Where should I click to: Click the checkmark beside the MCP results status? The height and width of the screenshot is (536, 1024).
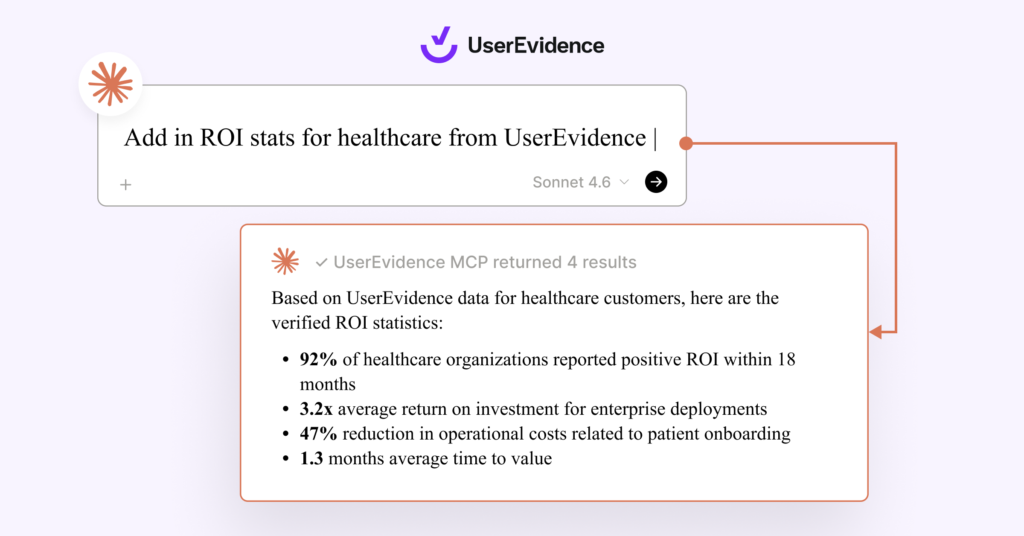click(x=321, y=262)
